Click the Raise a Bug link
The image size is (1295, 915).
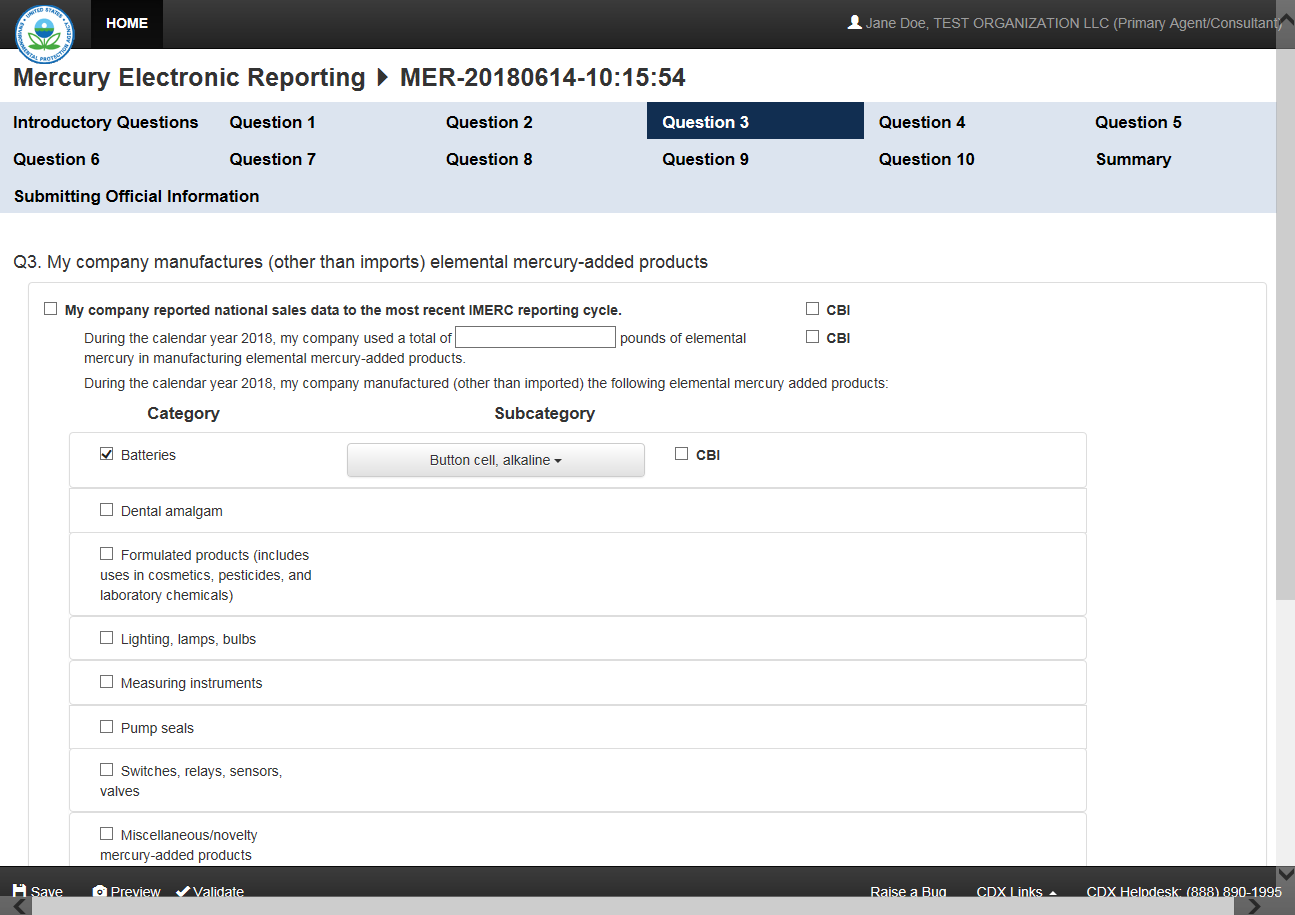click(908, 892)
